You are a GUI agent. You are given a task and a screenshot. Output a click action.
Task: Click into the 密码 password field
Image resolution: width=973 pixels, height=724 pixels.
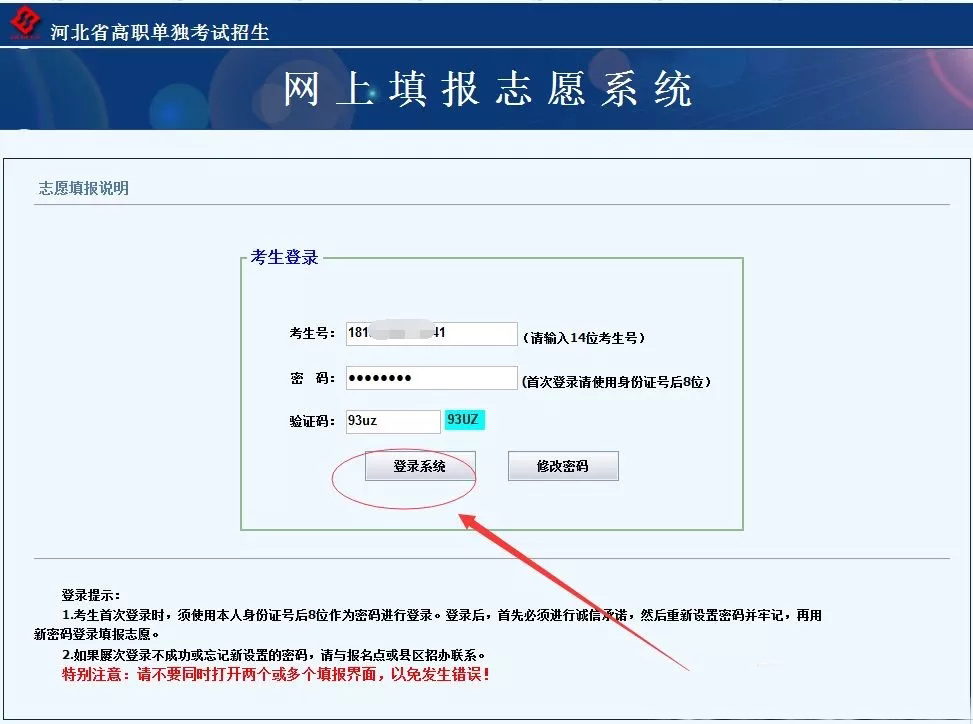tap(431, 378)
